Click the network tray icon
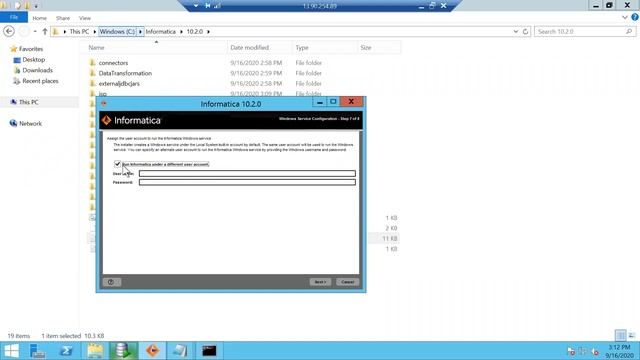Image resolution: width=640 pixels, height=360 pixels. [x=583, y=351]
